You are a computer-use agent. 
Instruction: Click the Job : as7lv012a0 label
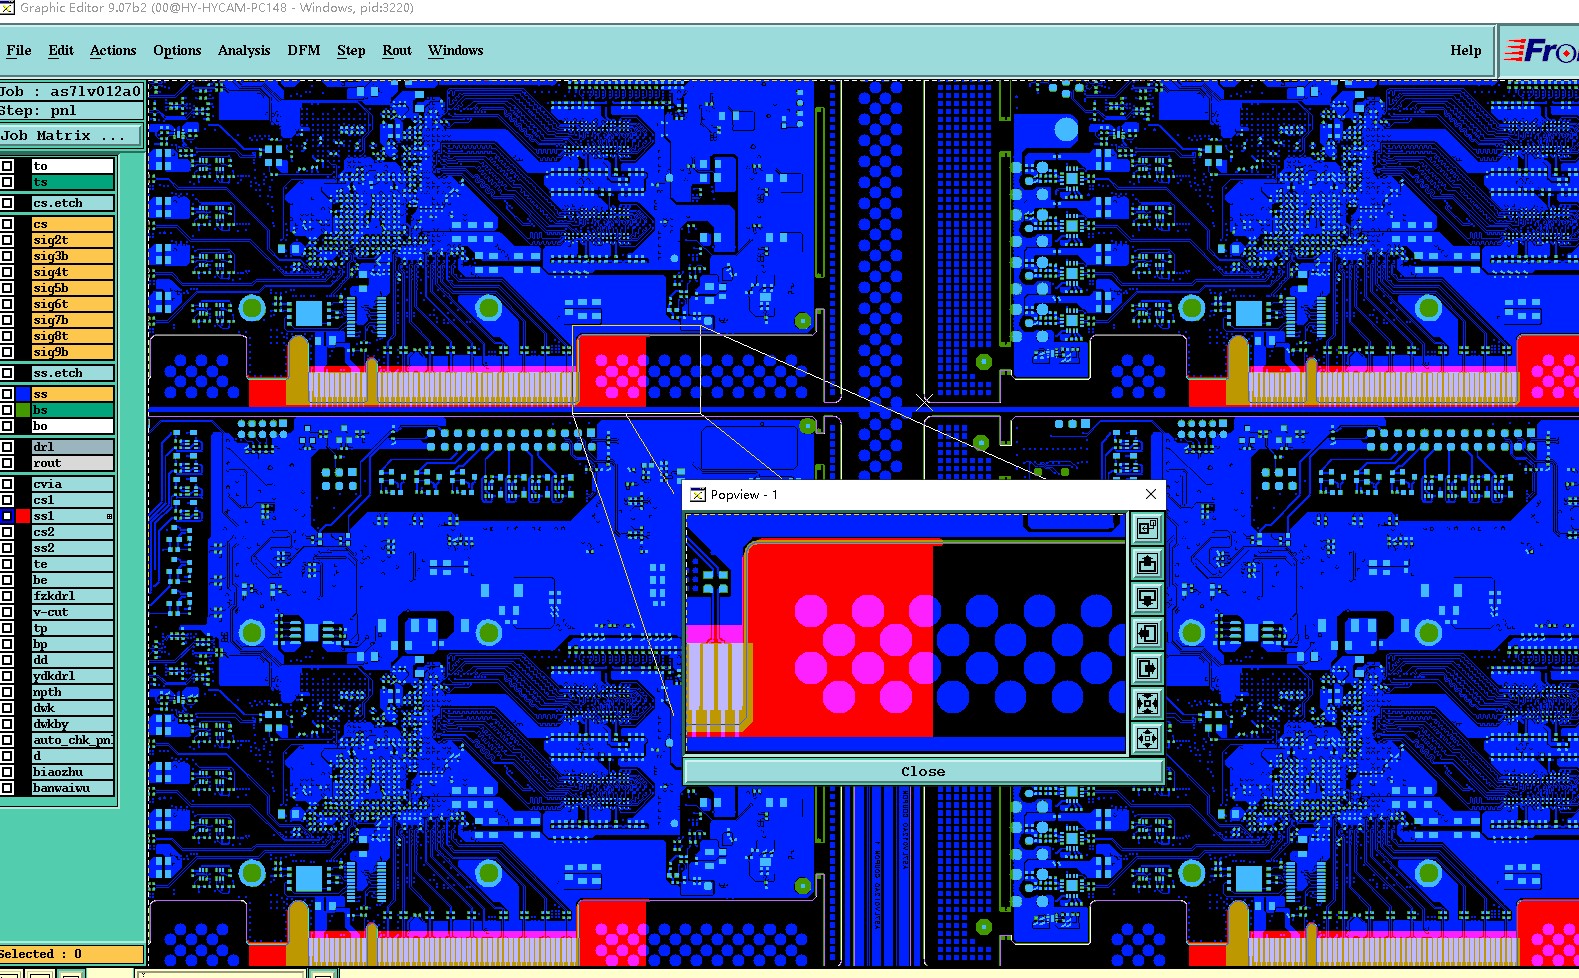[x=71, y=91]
